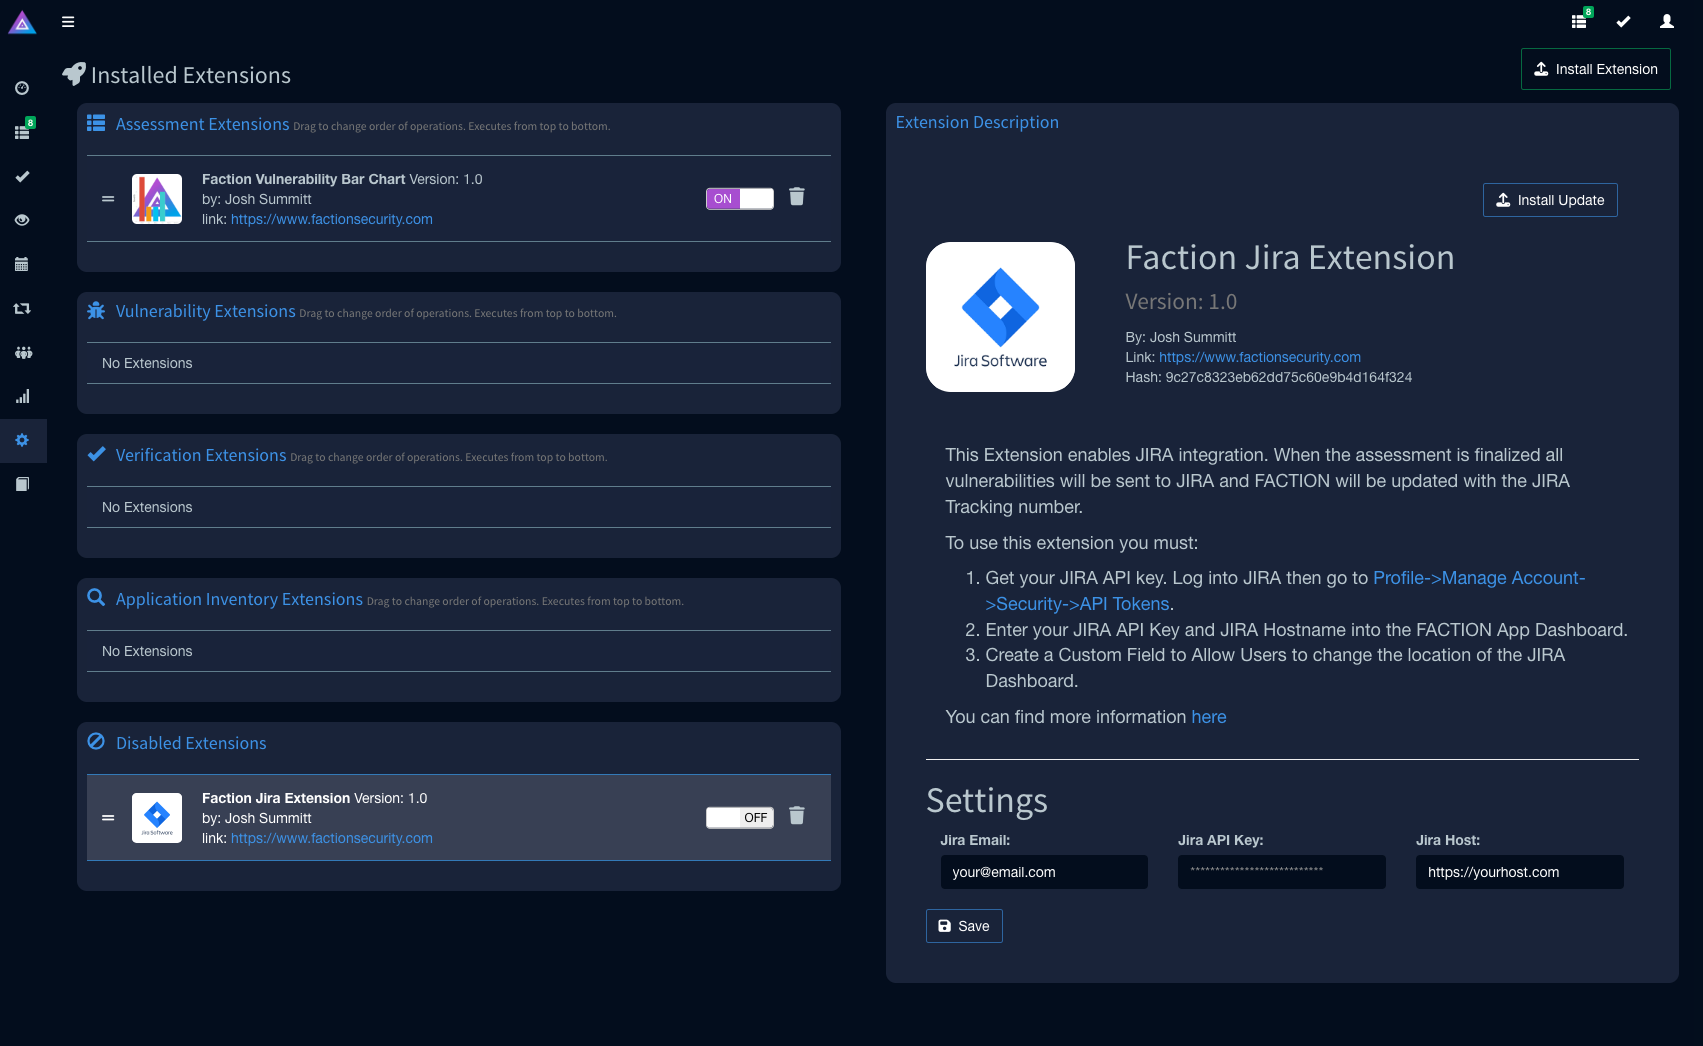Image resolution: width=1703 pixels, height=1046 pixels.
Task: Open the Profile->Manage Account API Tokens link
Action: point(1285,591)
